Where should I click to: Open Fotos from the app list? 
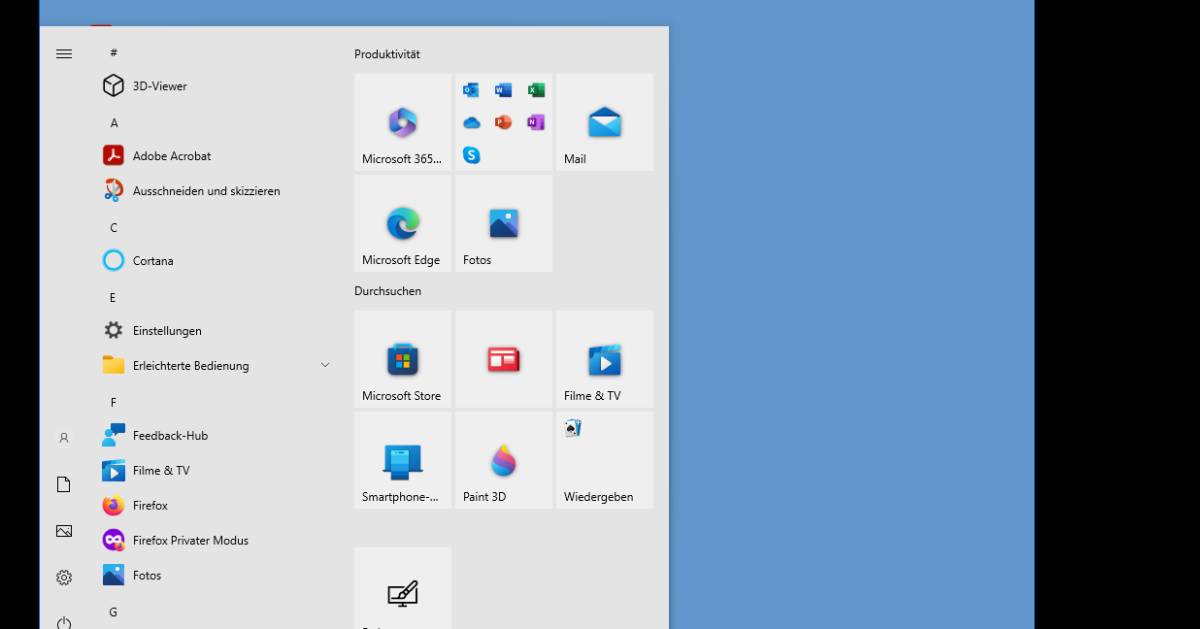click(x=216, y=576)
